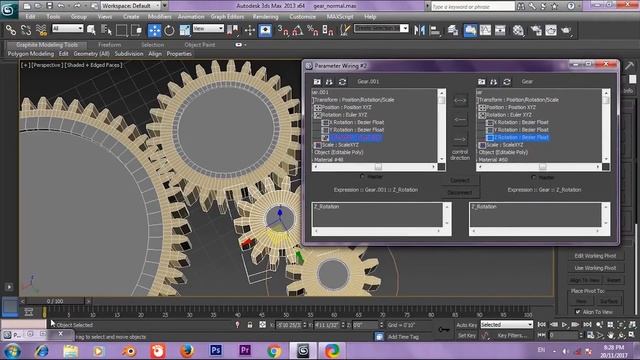Click the Select and Manipulate tool
The width and height of the screenshot is (640, 360).
(x=249, y=30)
